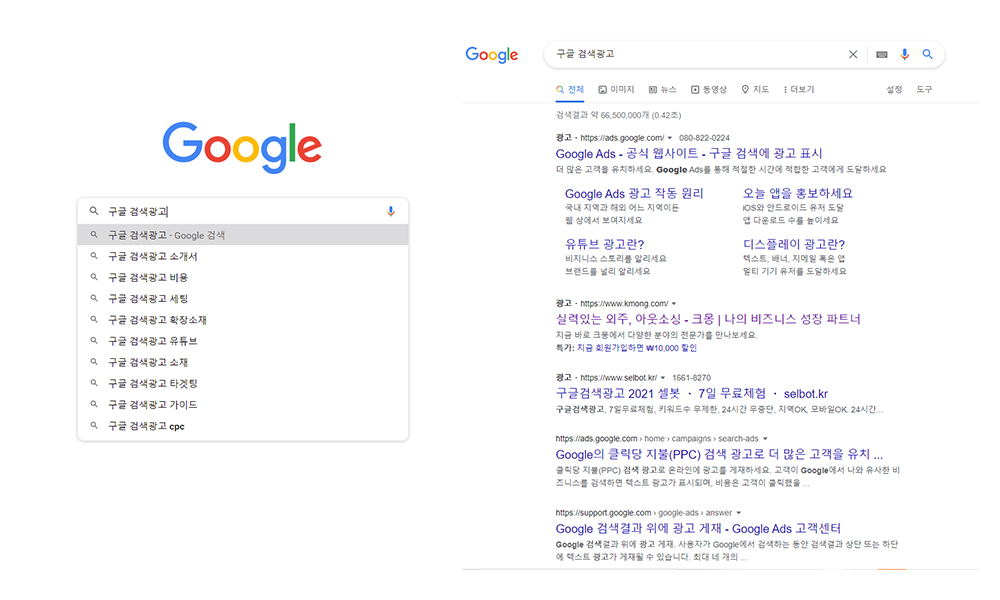Select suggestion '구글 검색광고 세팅'
Image resolution: width=1000 pixels, height=600 pixels.
(243, 298)
